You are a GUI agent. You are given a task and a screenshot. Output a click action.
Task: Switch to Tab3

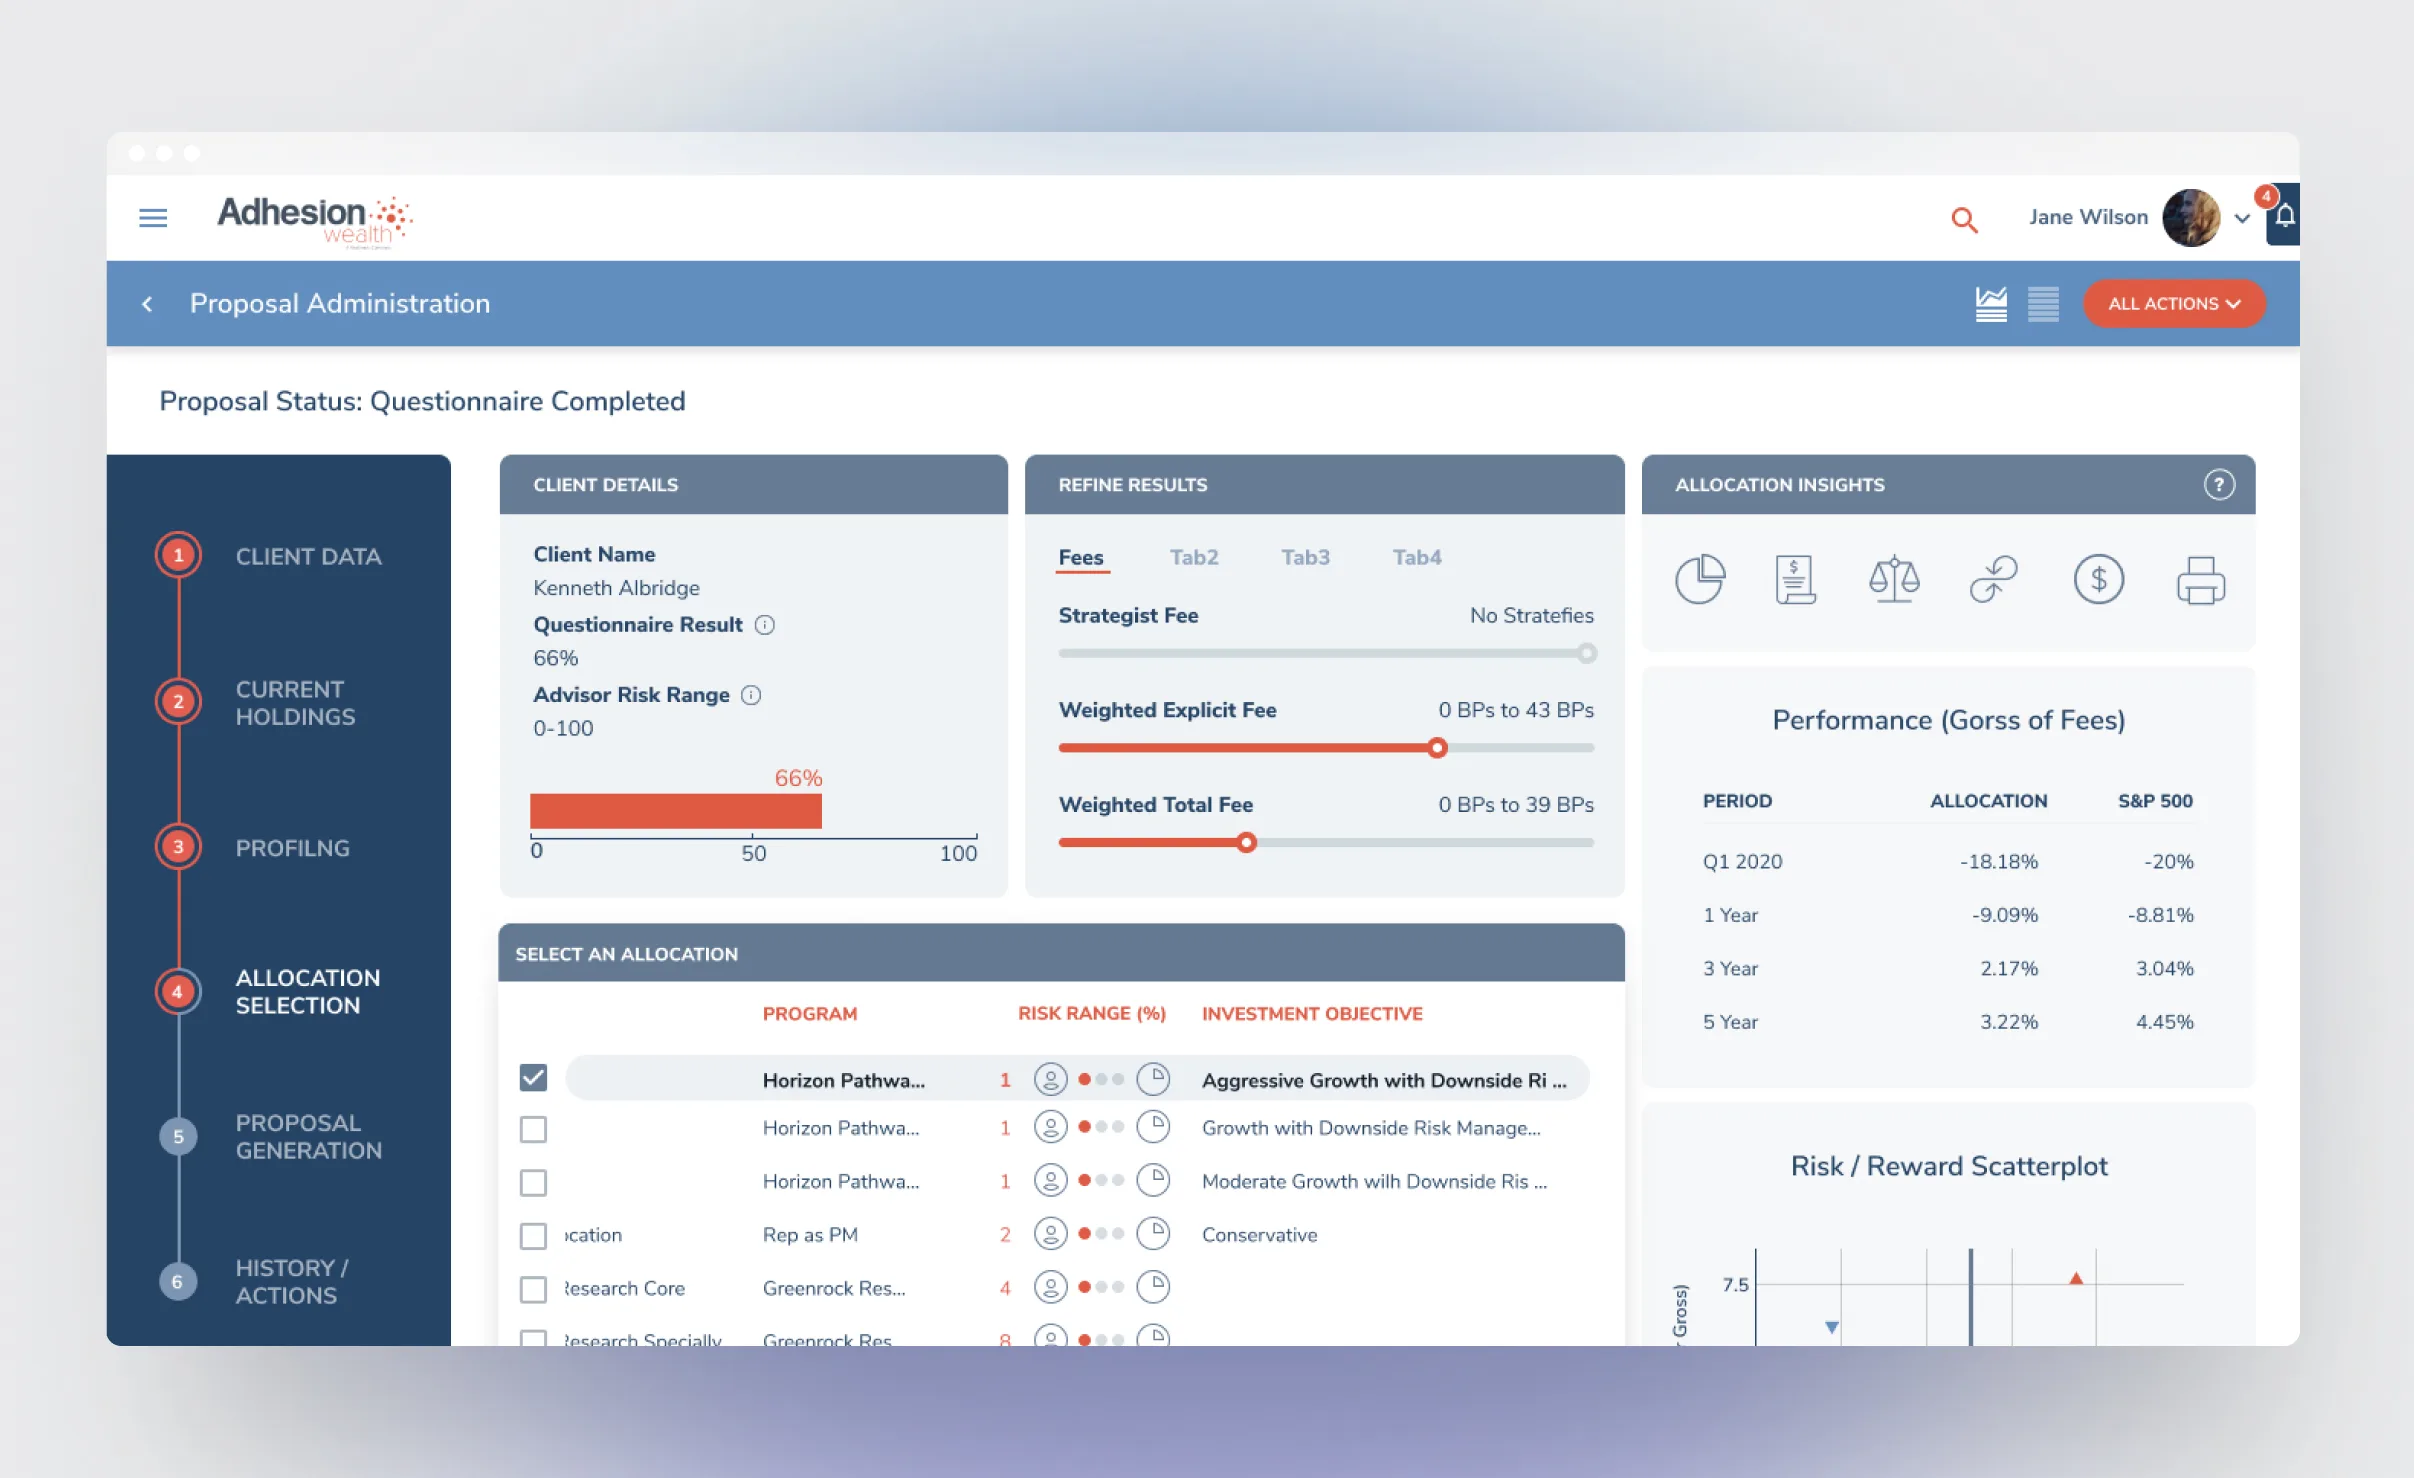coord(1305,557)
